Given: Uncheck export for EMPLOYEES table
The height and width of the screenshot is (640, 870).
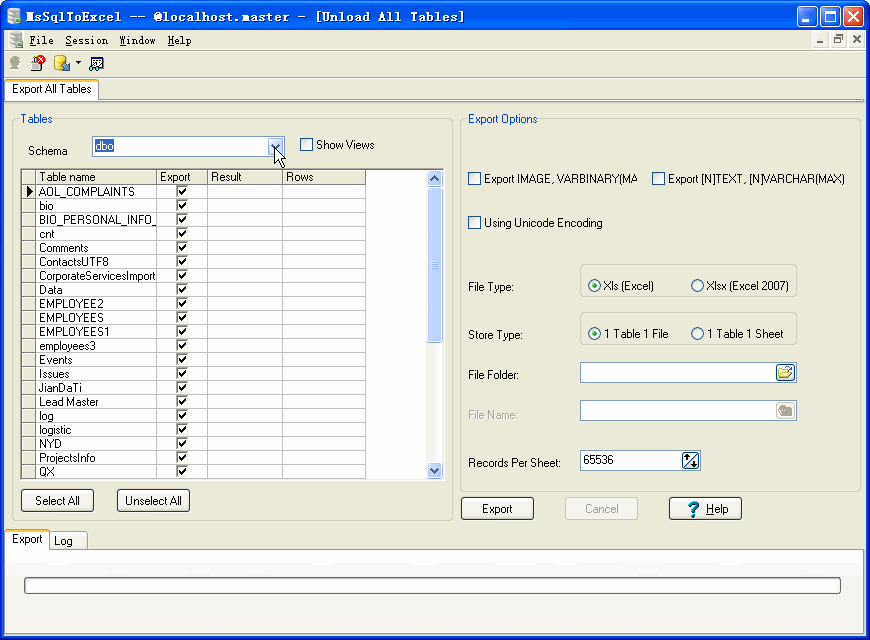Looking at the screenshot, I should 181,318.
